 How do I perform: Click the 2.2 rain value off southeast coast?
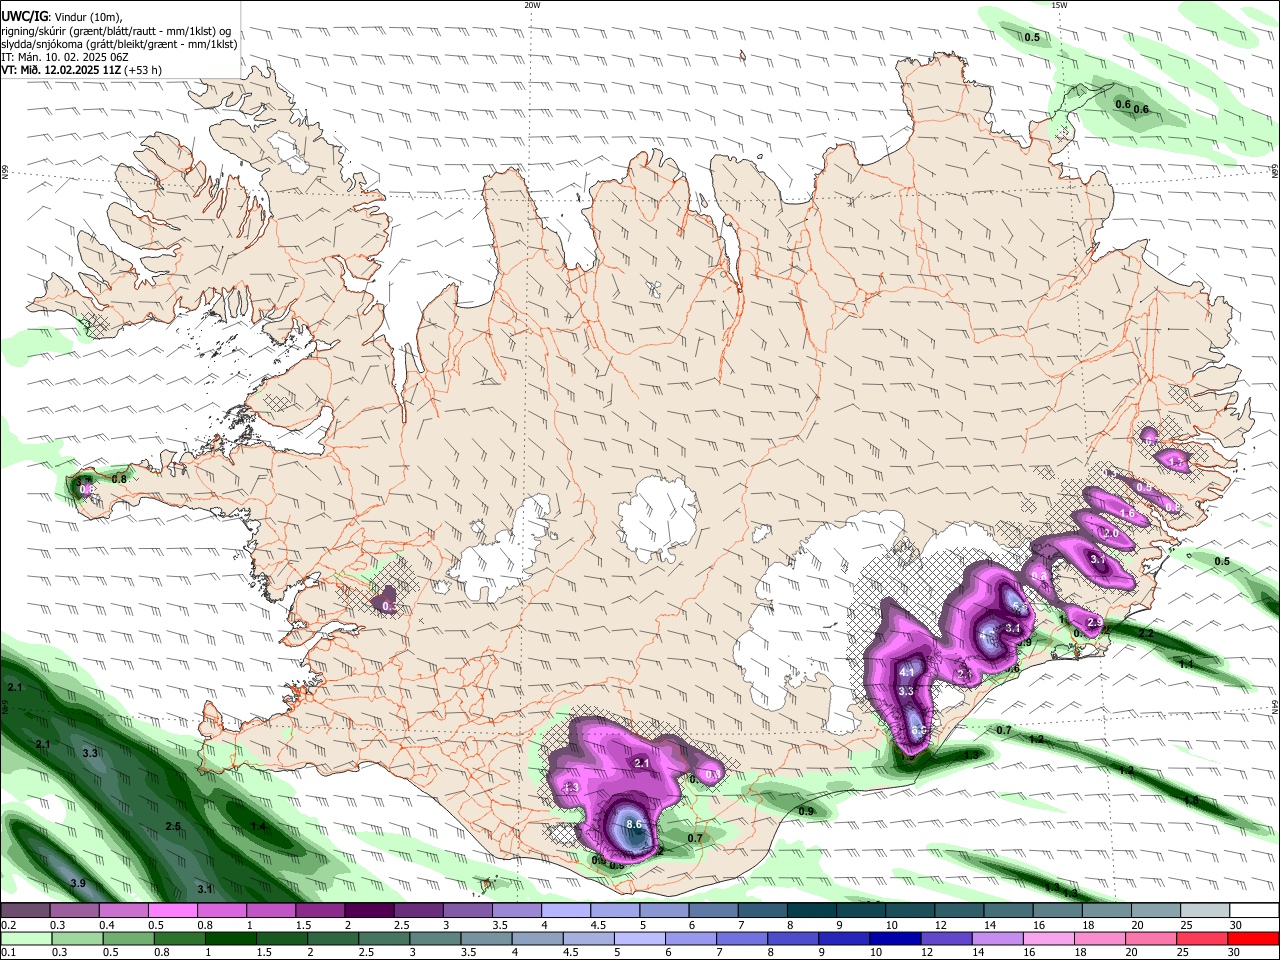(1146, 634)
